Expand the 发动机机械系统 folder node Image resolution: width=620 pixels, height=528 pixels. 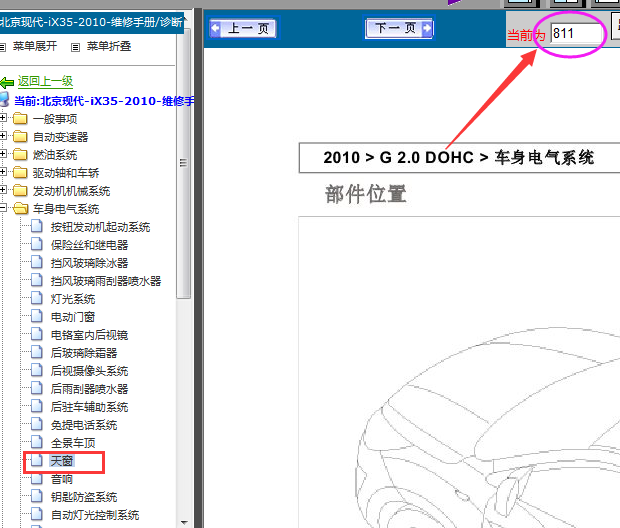[x=2, y=190]
